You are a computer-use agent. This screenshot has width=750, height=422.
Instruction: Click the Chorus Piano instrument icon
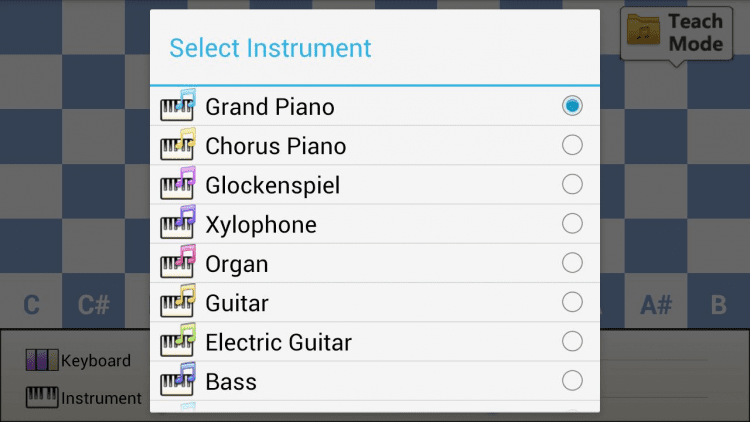point(178,145)
